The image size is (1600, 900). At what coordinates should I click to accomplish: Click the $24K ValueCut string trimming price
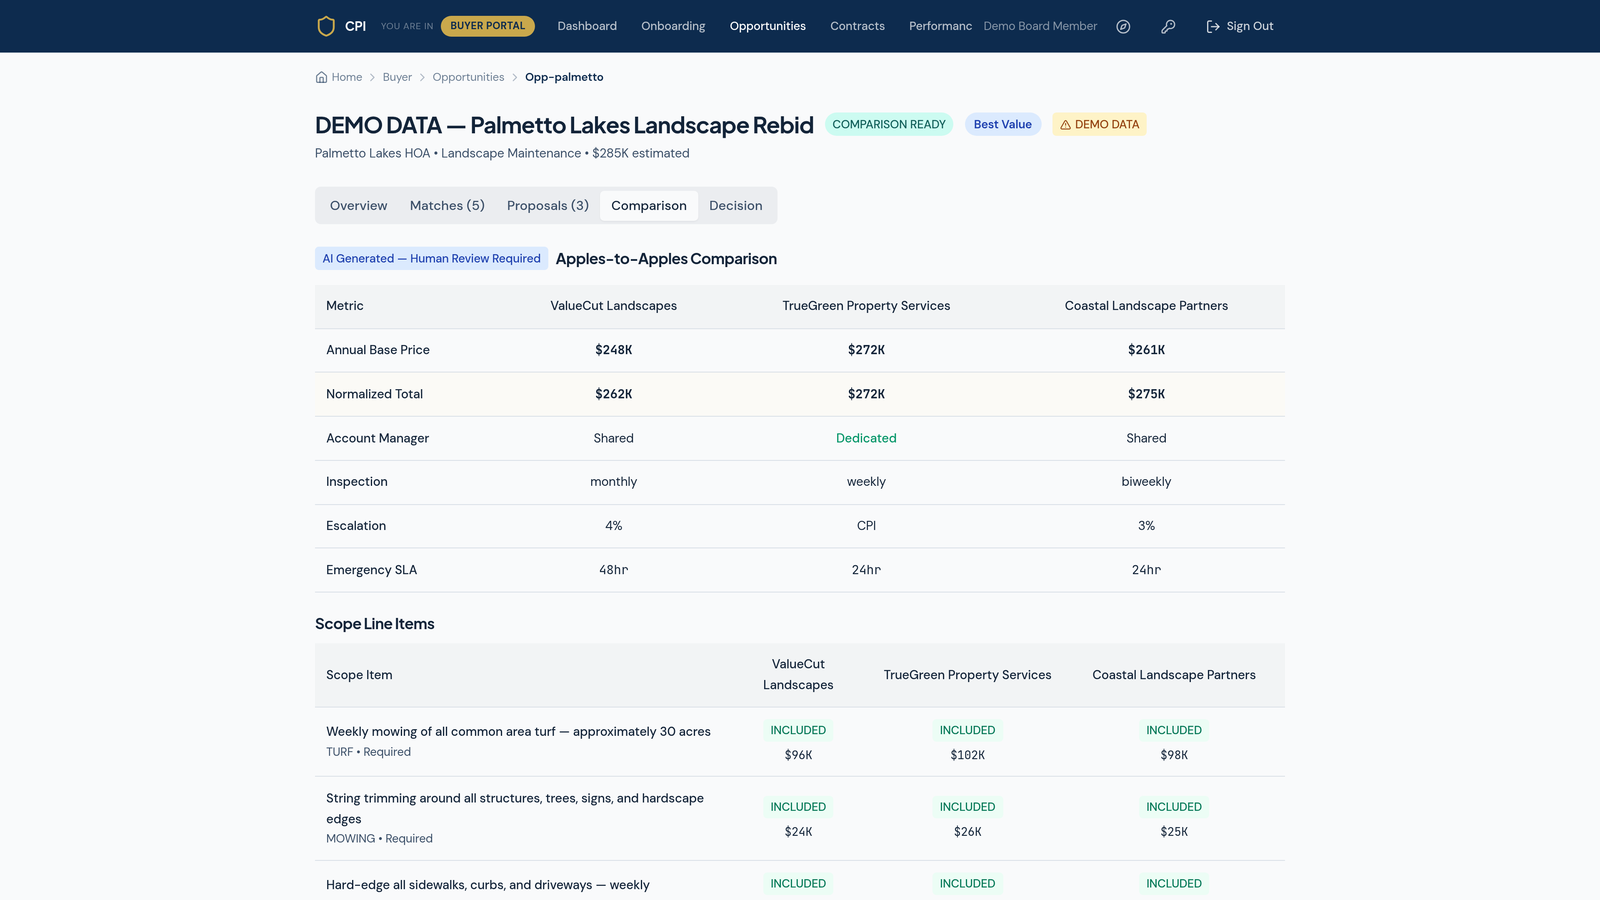pyautogui.click(x=798, y=832)
